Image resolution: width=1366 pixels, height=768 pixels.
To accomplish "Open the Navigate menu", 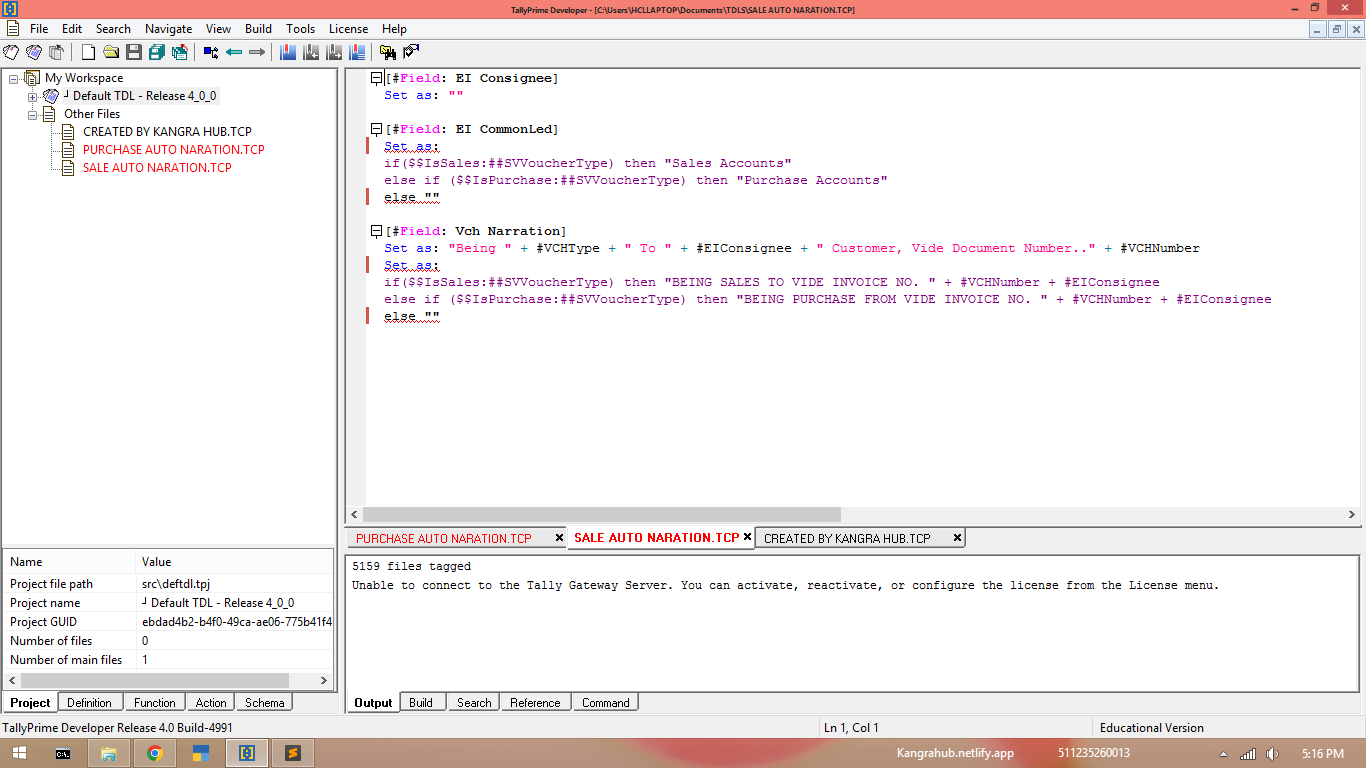I will coord(168,29).
